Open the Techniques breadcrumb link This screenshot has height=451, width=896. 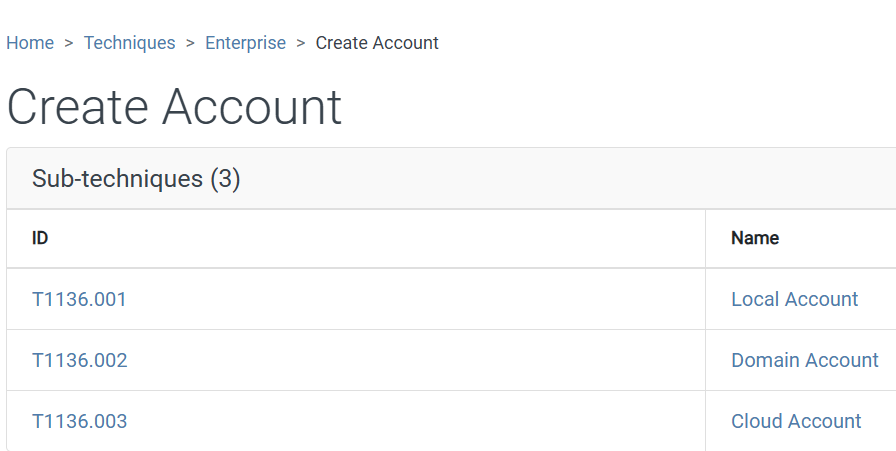[x=129, y=43]
